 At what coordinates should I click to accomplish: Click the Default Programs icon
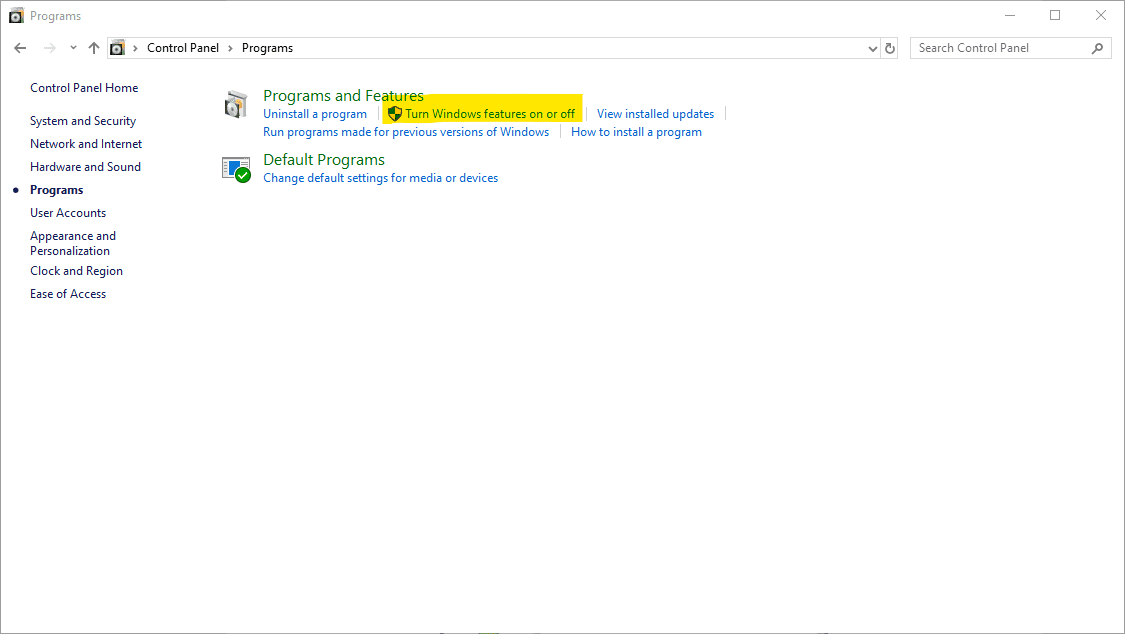[x=236, y=170]
